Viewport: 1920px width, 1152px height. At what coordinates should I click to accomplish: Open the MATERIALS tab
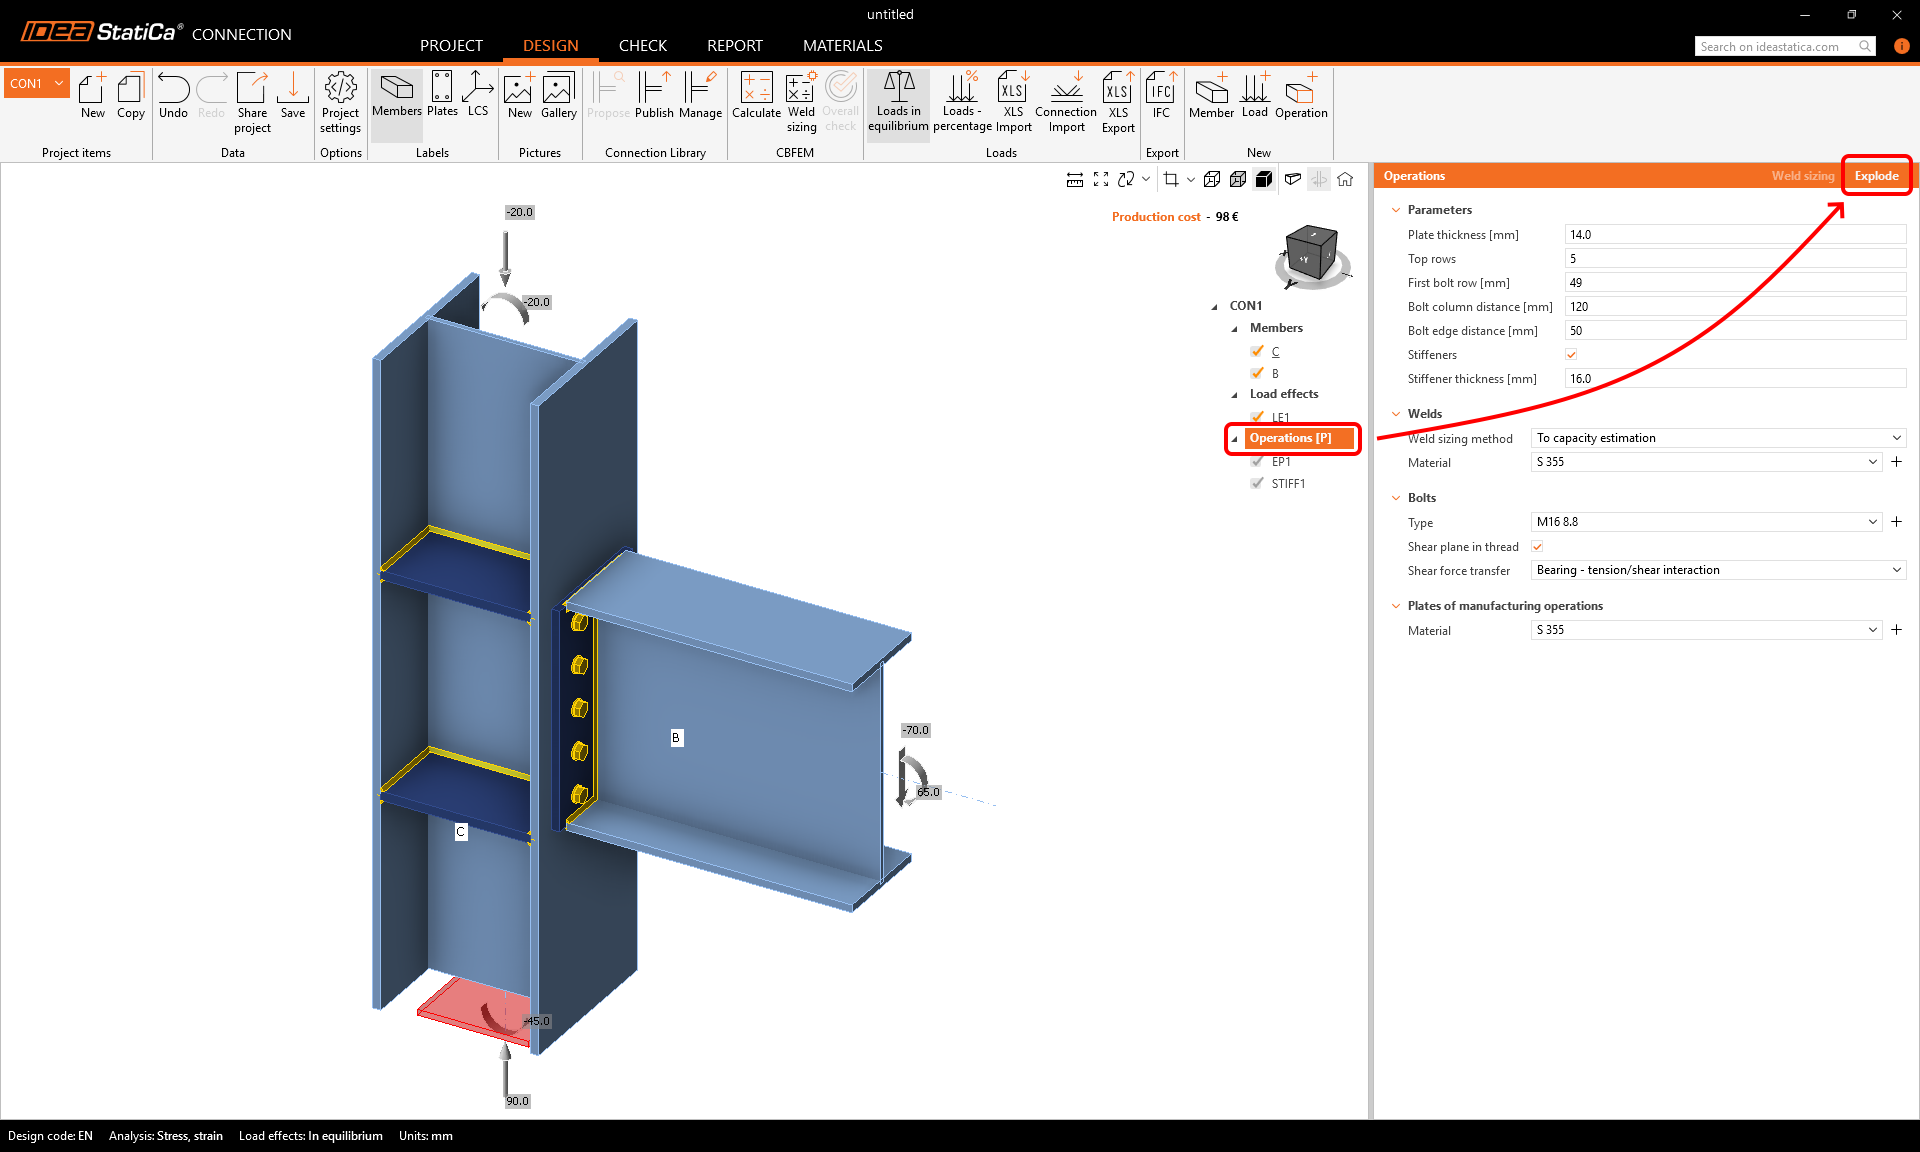(842, 45)
